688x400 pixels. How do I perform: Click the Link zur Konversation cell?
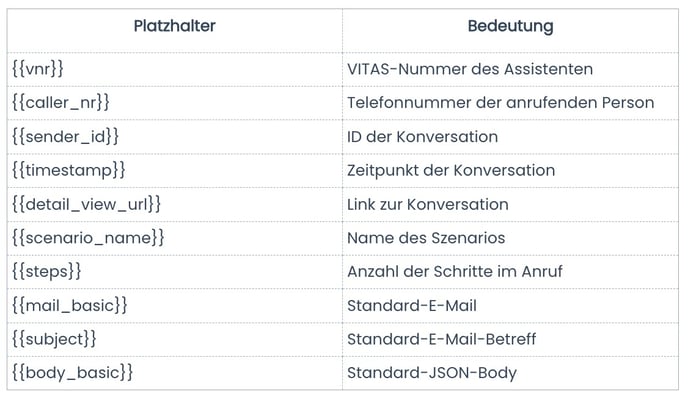(x=428, y=204)
